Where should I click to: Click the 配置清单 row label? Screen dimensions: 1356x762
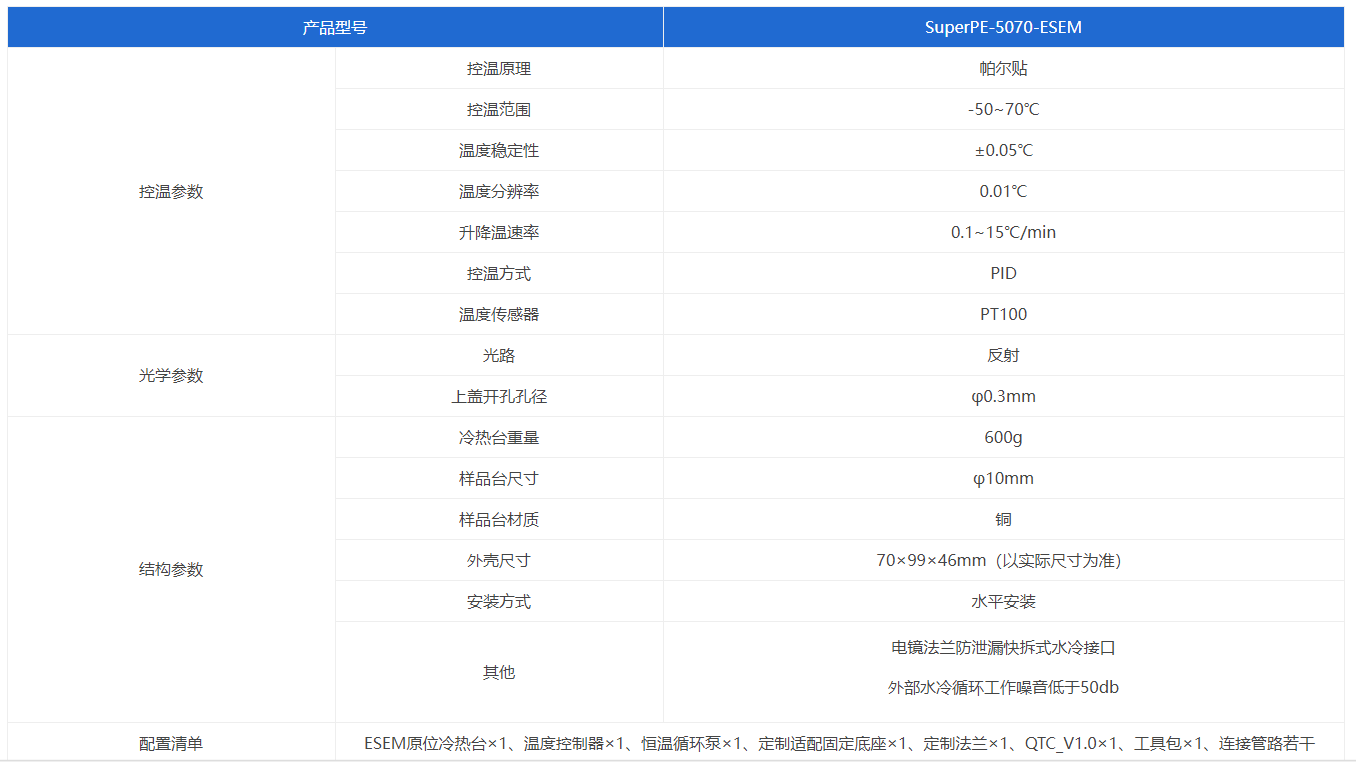coord(171,744)
